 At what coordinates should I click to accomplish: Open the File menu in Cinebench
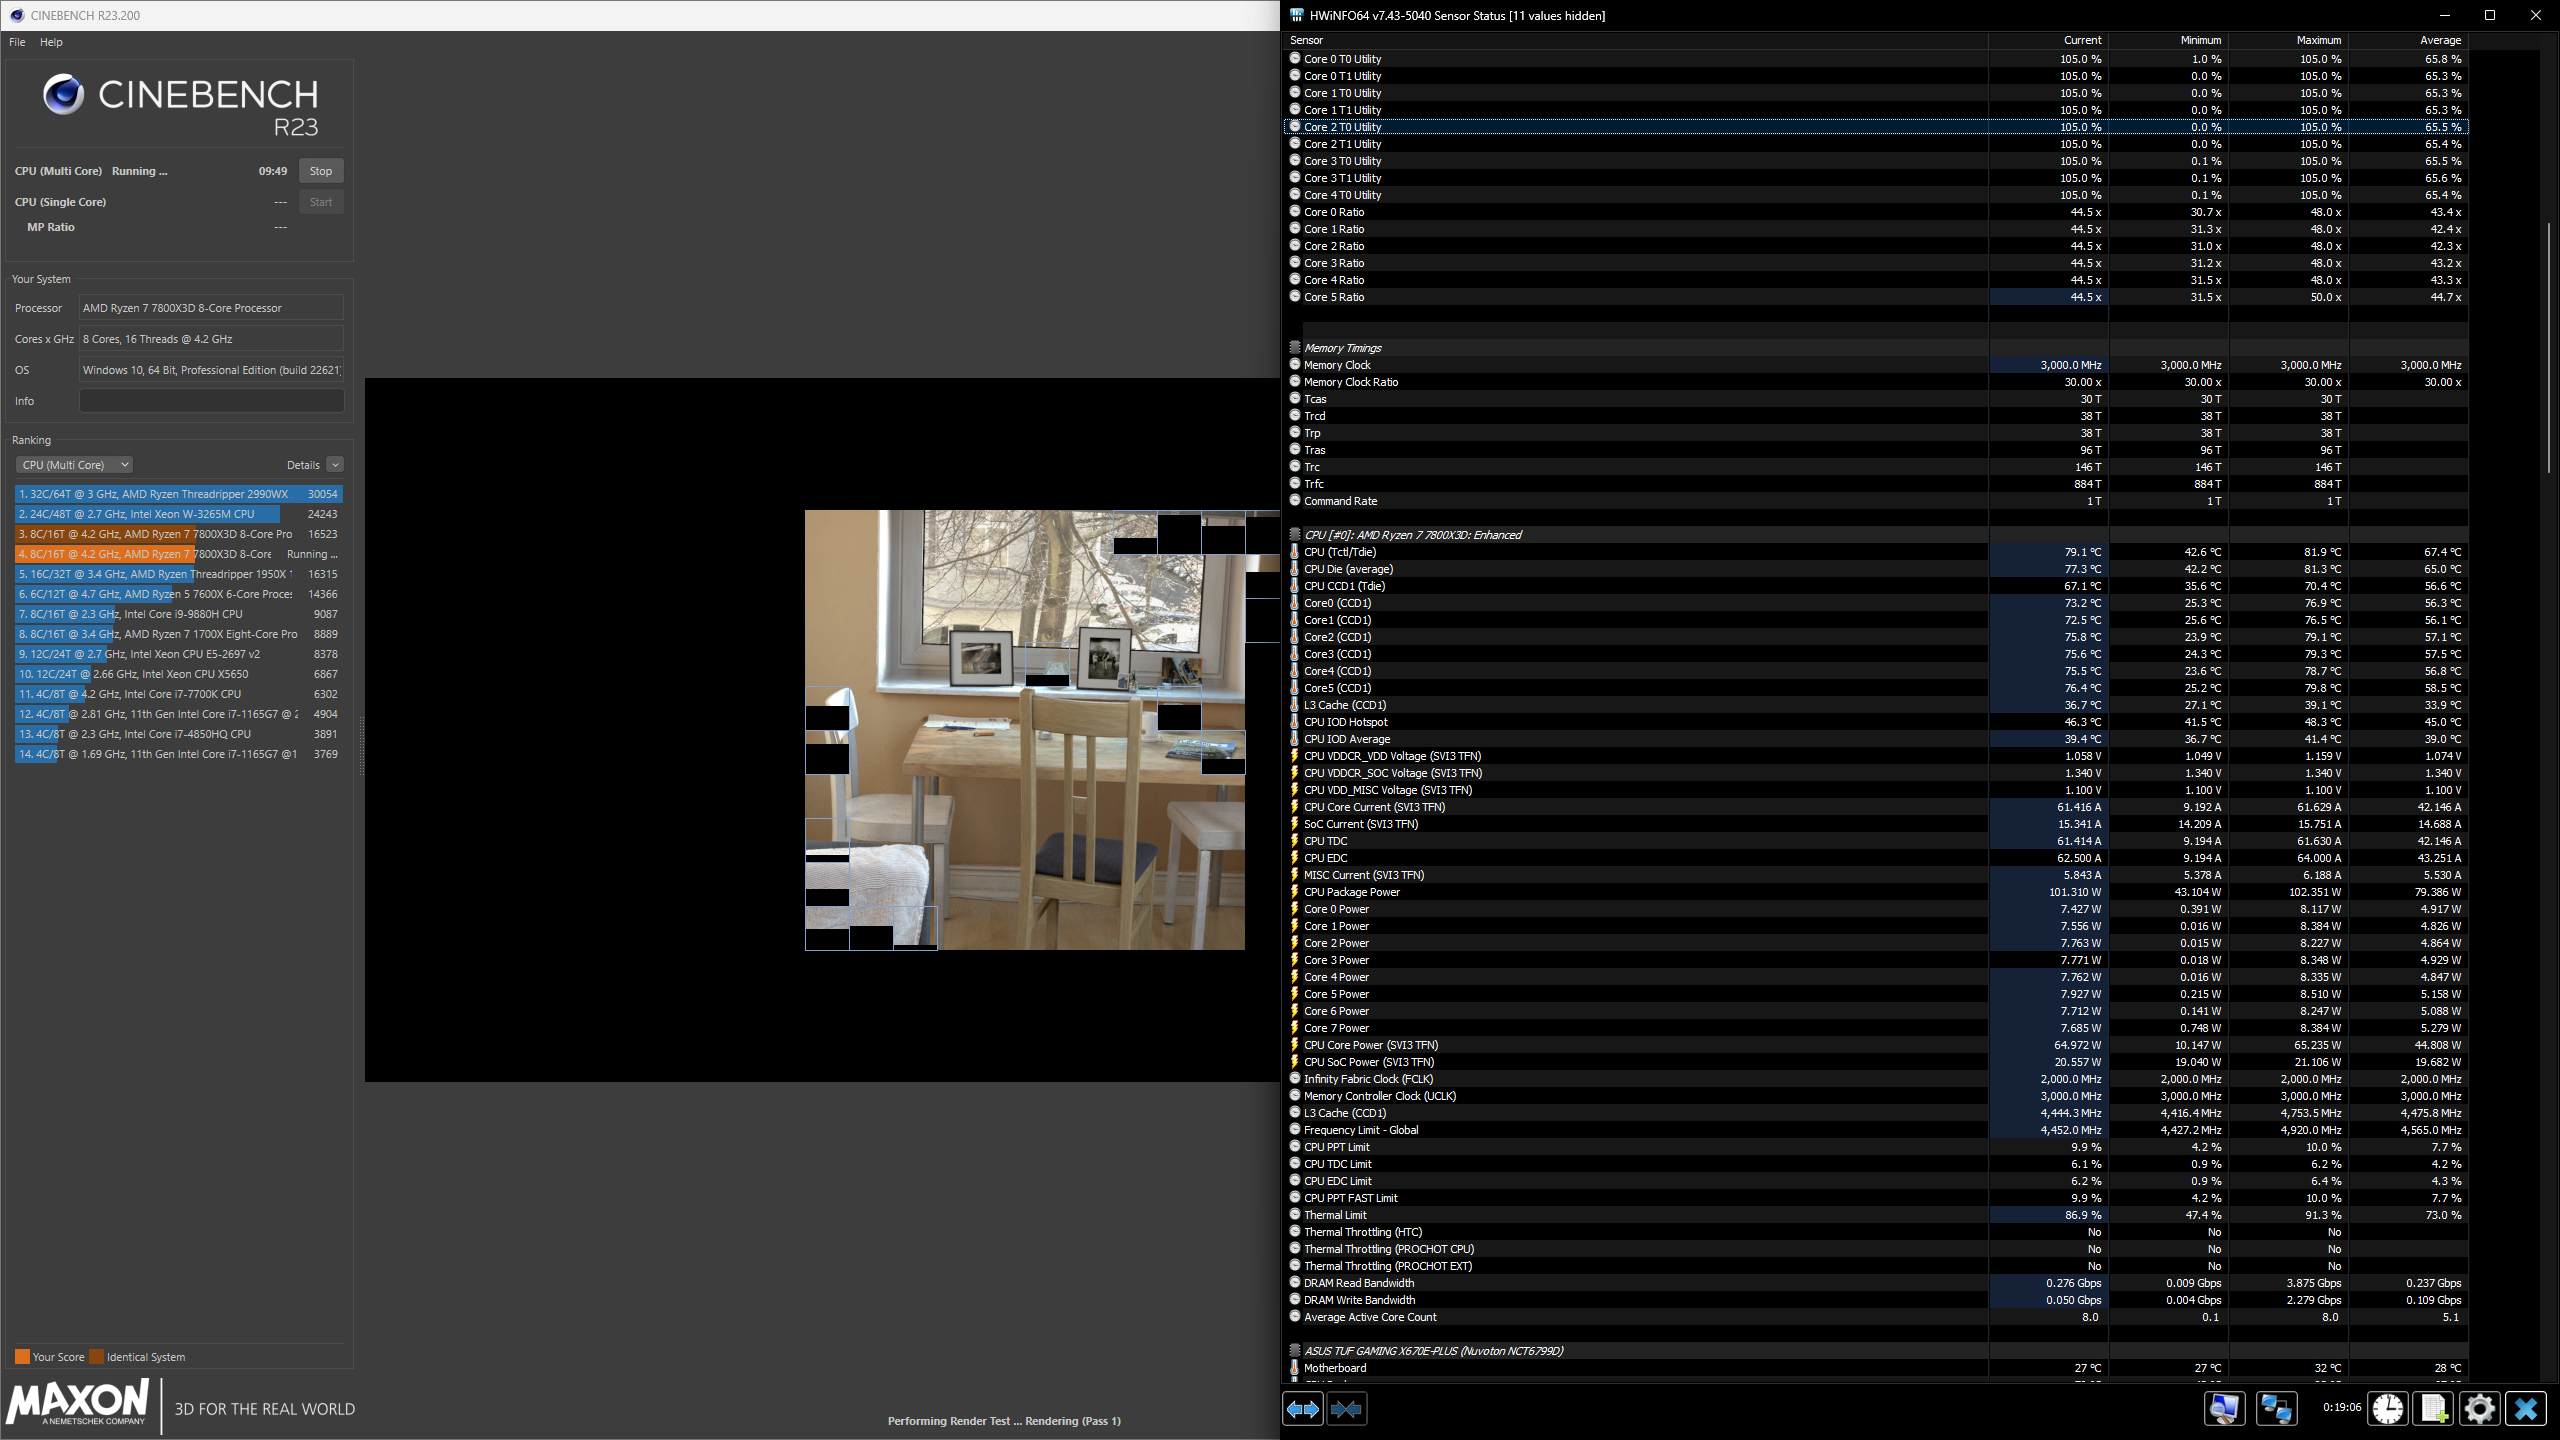pyautogui.click(x=16, y=42)
